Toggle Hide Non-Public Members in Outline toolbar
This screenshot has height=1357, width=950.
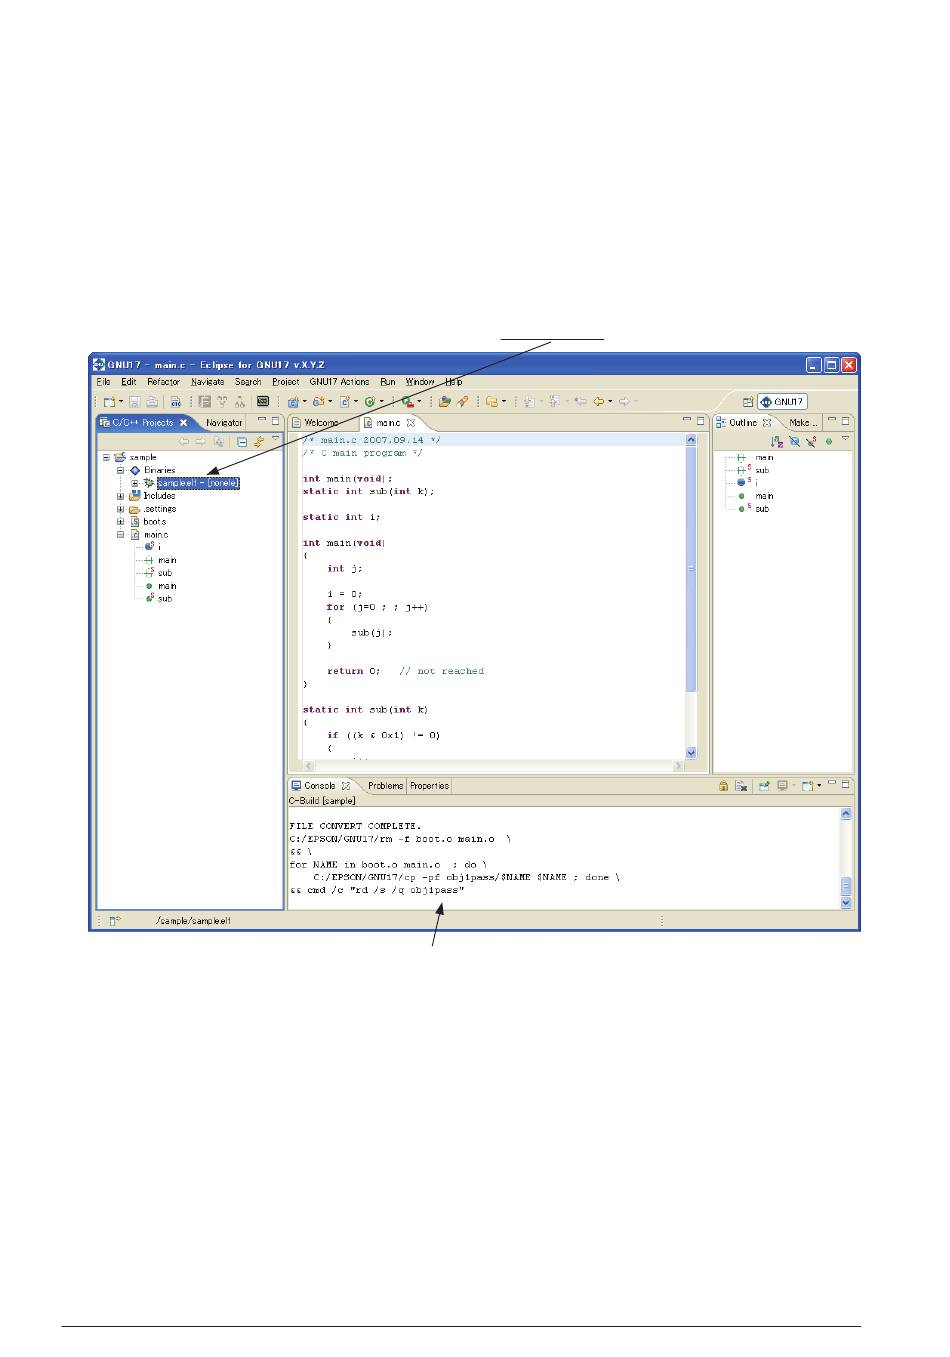tap(829, 441)
